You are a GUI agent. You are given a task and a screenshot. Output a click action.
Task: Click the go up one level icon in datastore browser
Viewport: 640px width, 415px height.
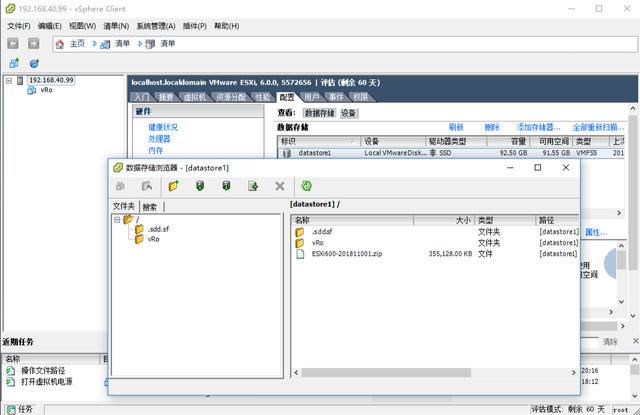120,186
